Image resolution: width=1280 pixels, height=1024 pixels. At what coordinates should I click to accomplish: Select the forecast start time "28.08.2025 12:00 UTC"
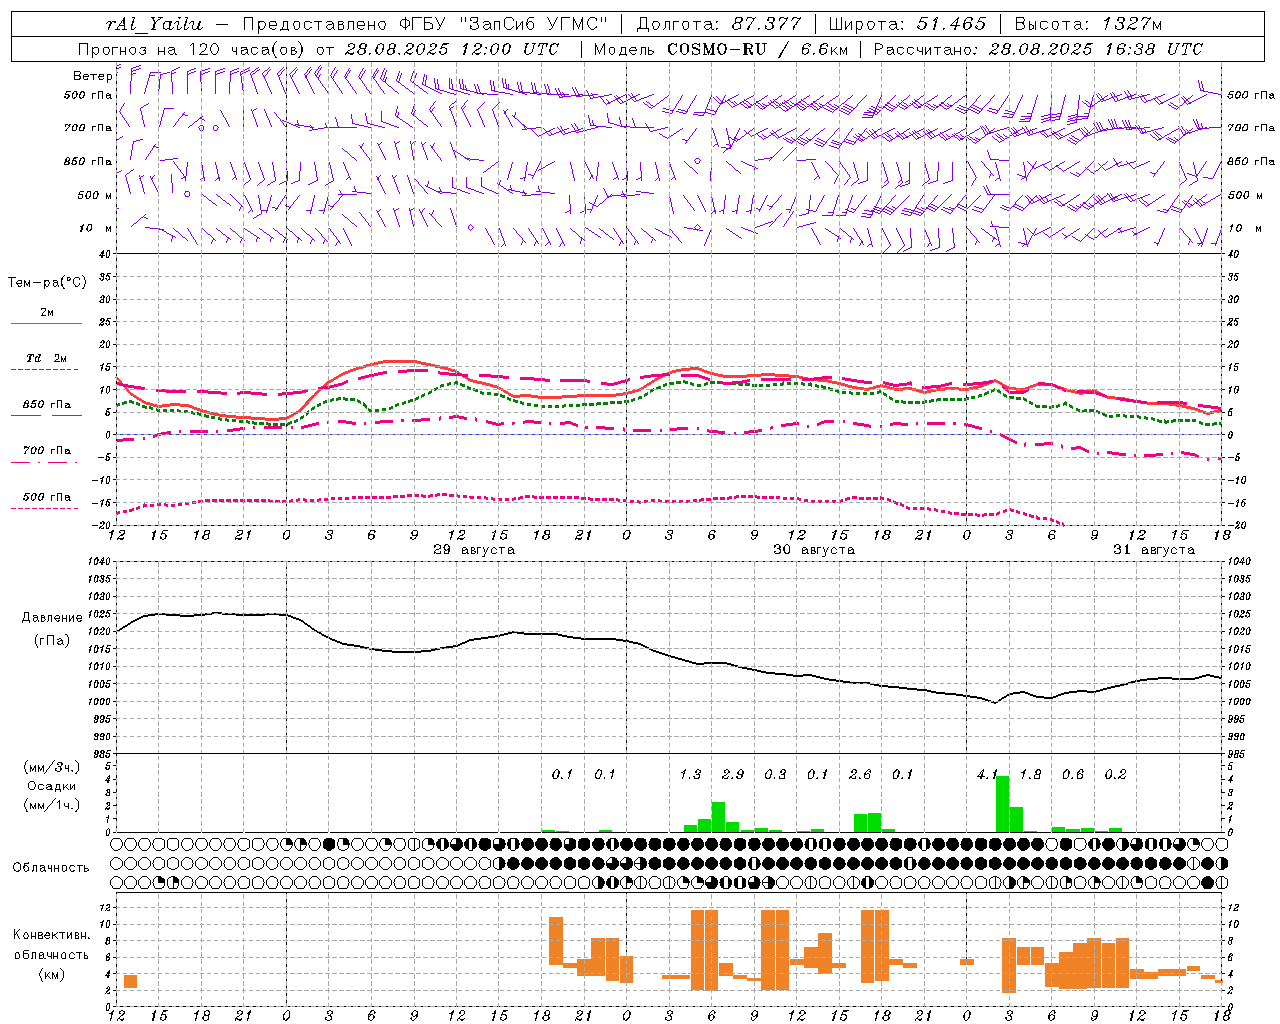tap(451, 49)
